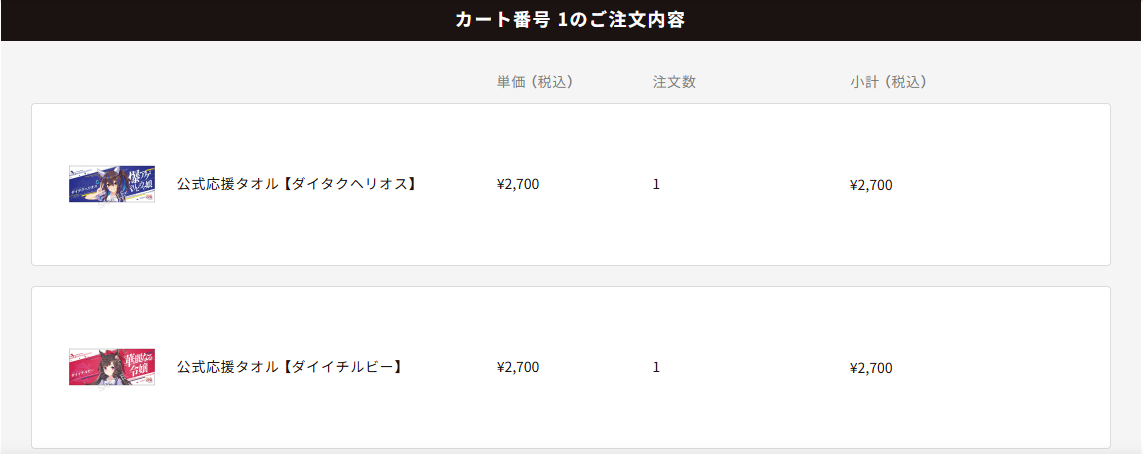
Task: Click the blue Daitaku Helios towel thumbnail
Action: (111, 184)
